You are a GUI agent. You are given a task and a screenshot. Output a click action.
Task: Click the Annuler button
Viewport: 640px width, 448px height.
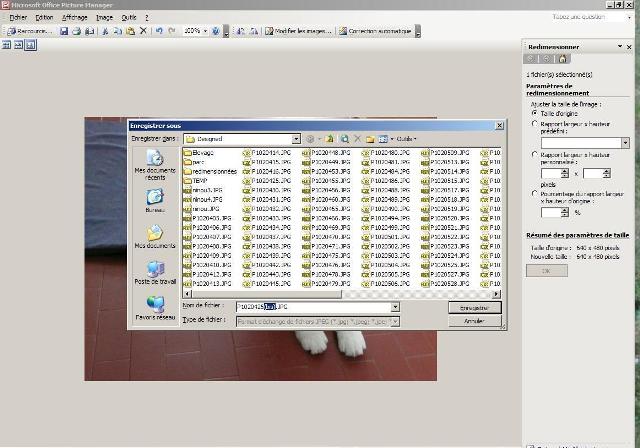click(474, 321)
